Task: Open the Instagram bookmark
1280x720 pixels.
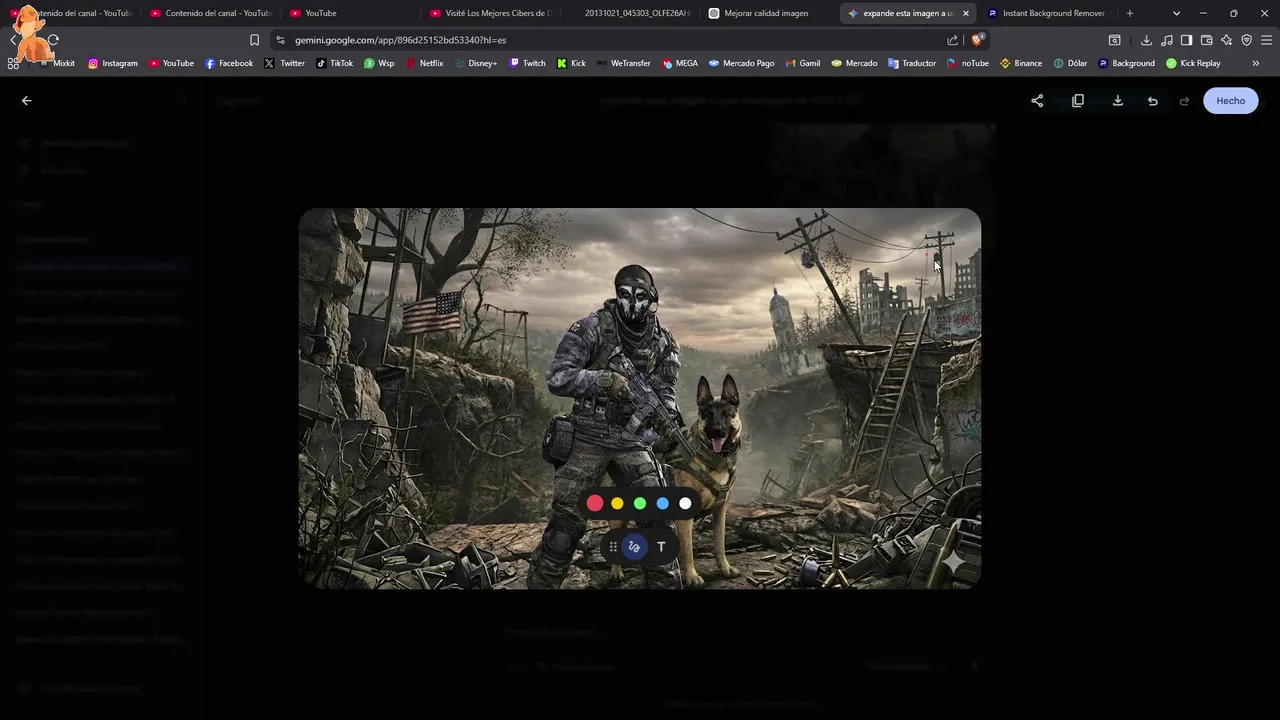Action: (113, 63)
